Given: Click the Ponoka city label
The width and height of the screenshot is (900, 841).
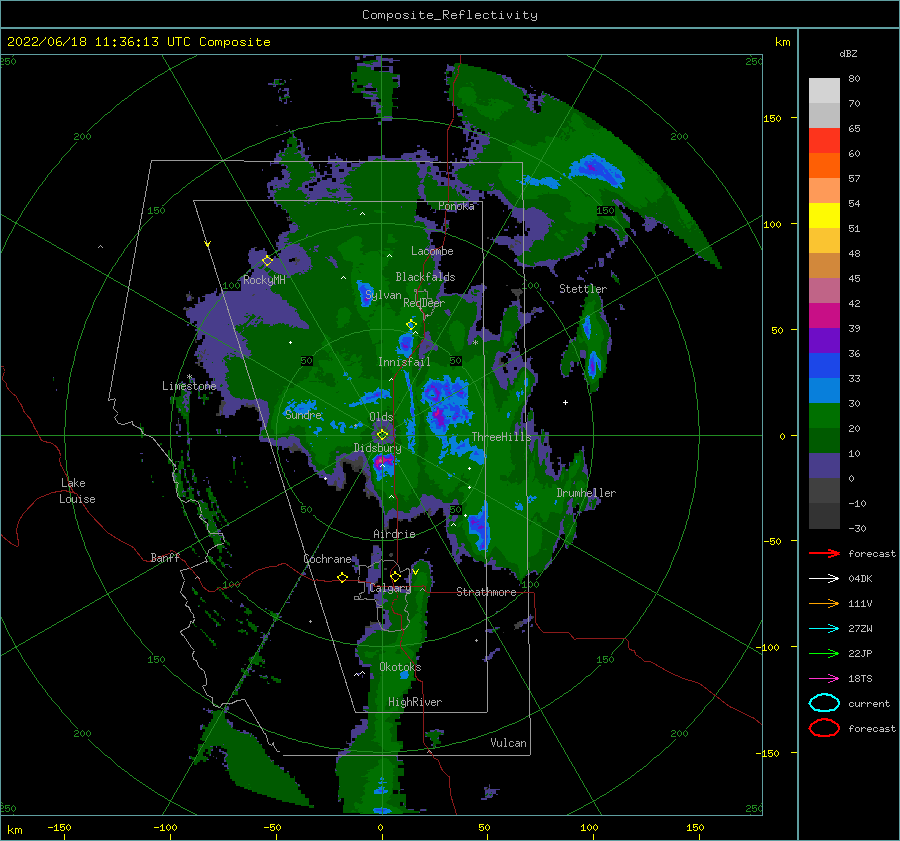Looking at the screenshot, I should (456, 206).
